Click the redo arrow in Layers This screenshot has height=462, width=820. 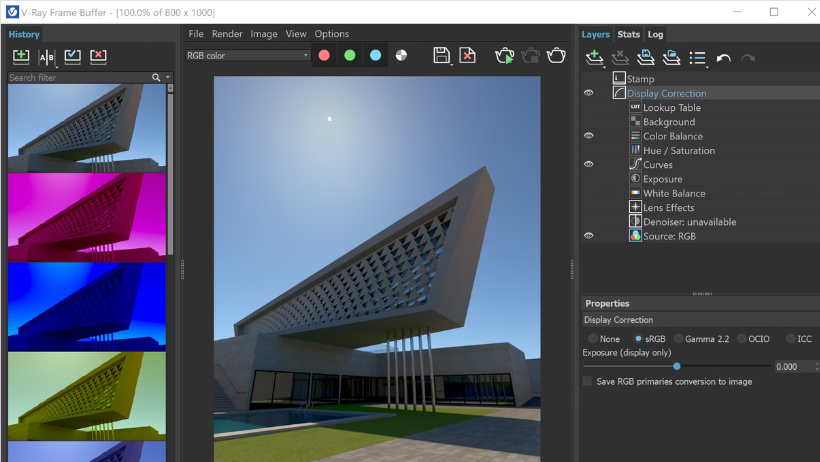(748, 58)
